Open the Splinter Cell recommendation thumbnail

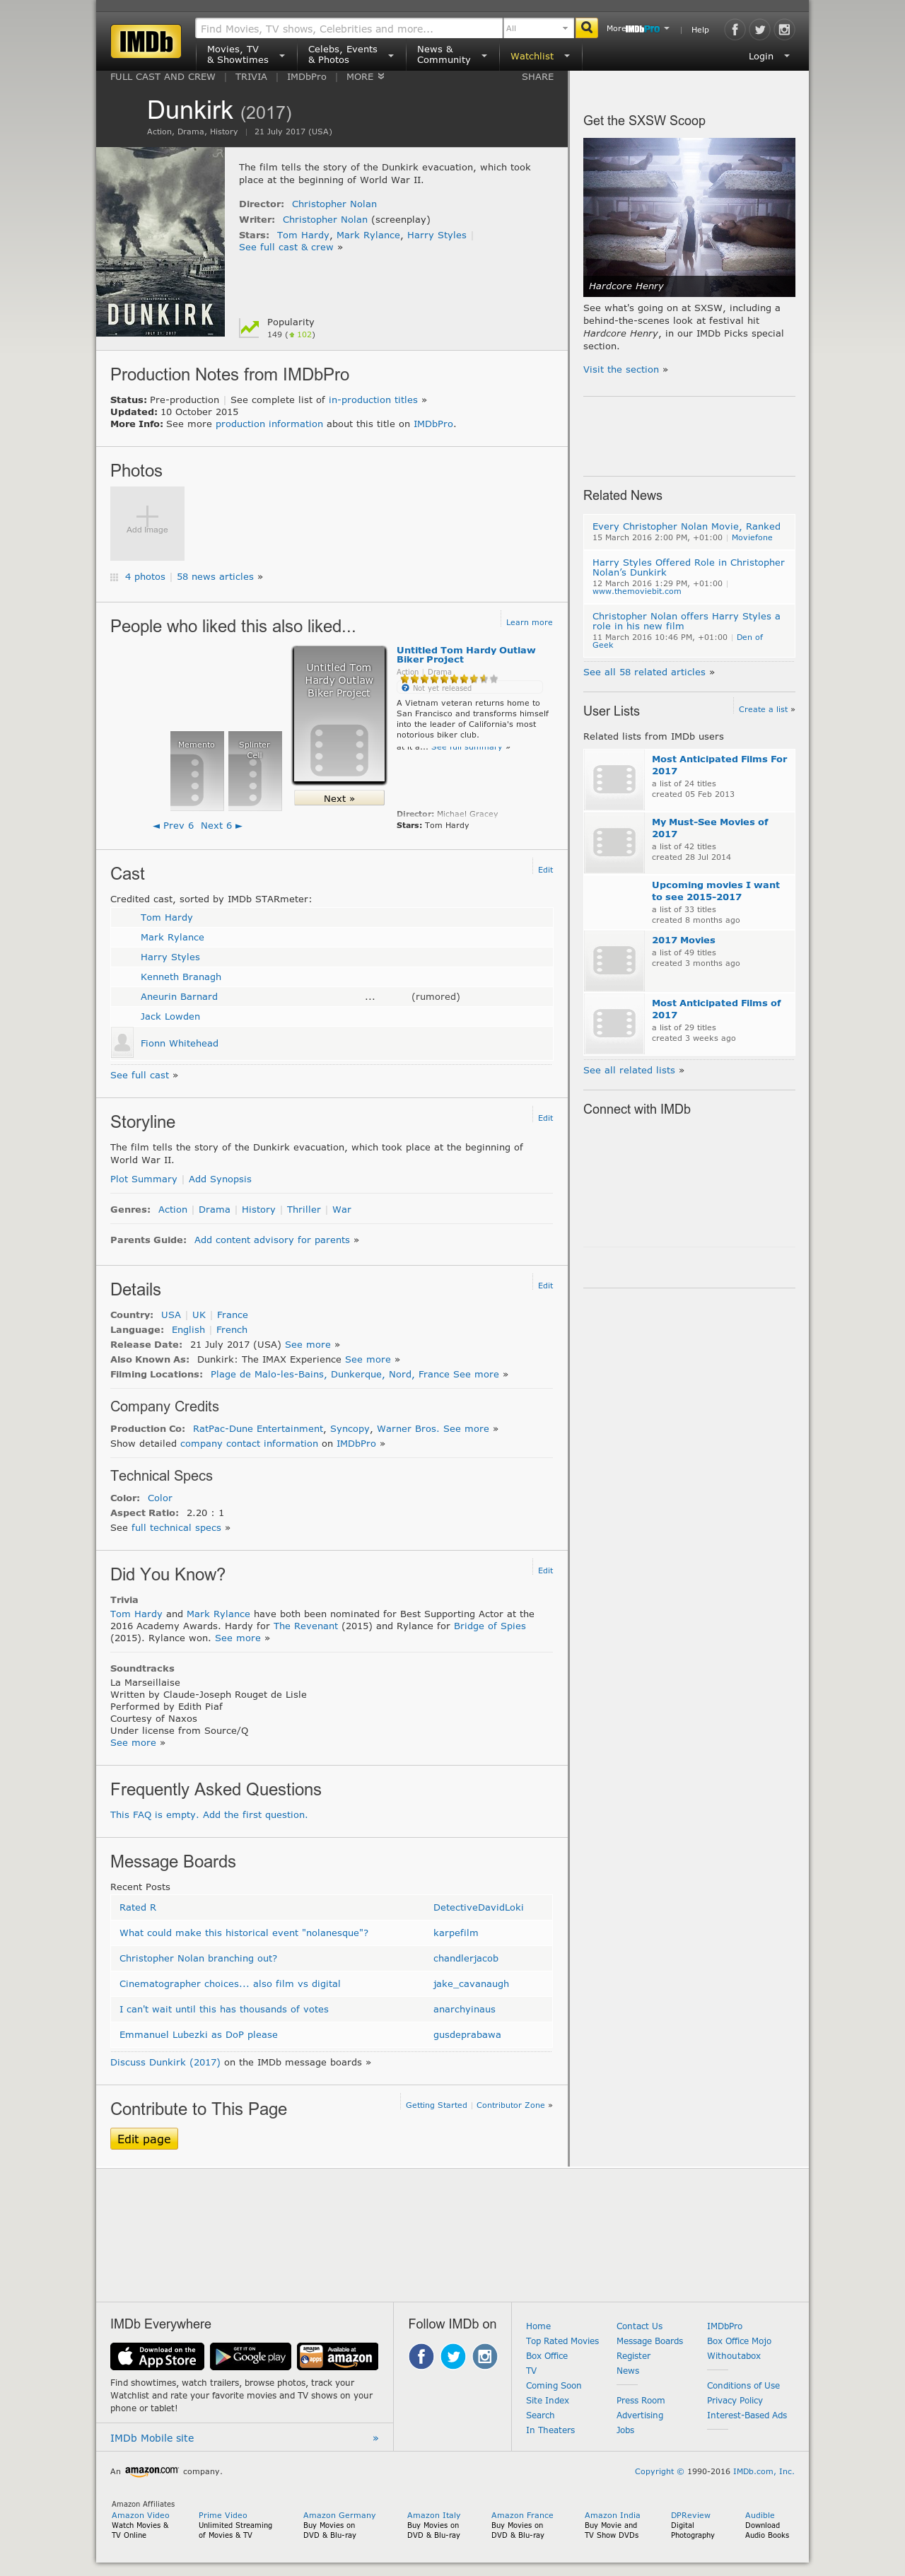[254, 770]
